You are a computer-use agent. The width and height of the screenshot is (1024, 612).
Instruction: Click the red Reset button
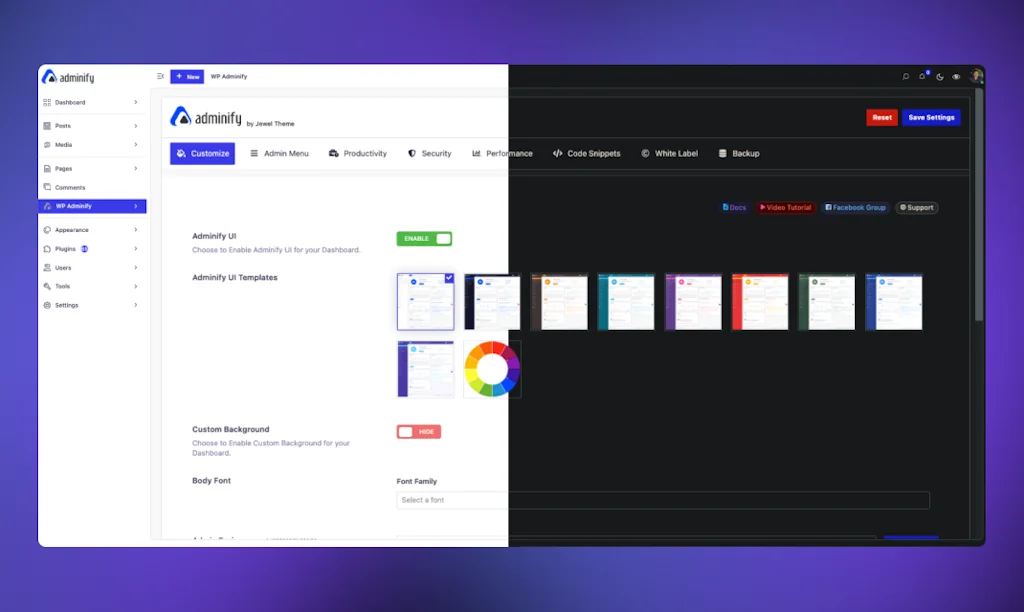pyautogui.click(x=882, y=118)
